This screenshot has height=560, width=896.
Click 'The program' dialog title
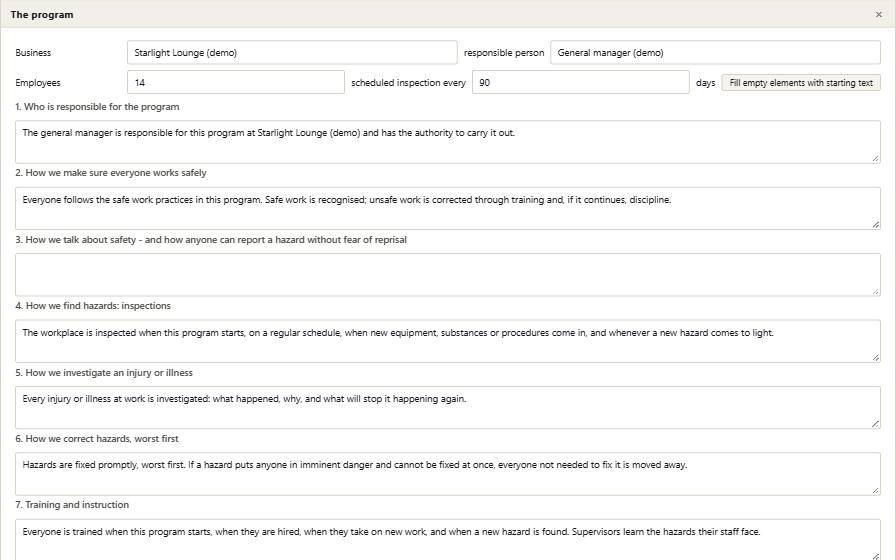click(x=42, y=15)
